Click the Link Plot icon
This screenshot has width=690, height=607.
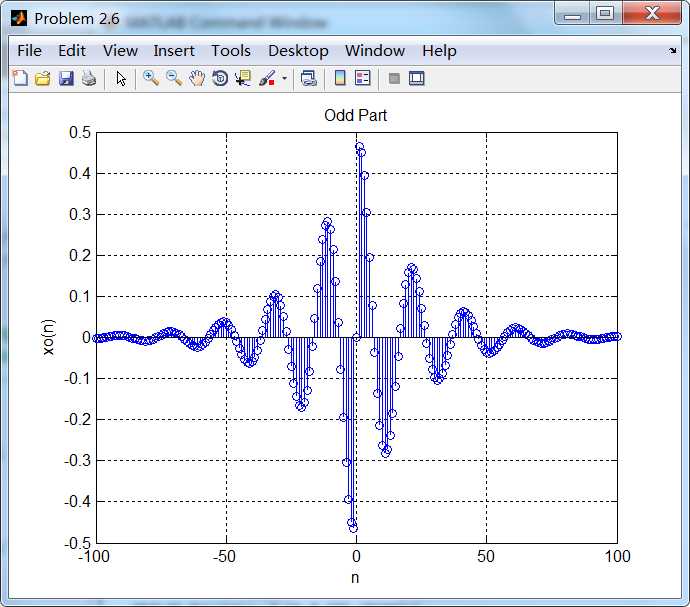(308, 78)
